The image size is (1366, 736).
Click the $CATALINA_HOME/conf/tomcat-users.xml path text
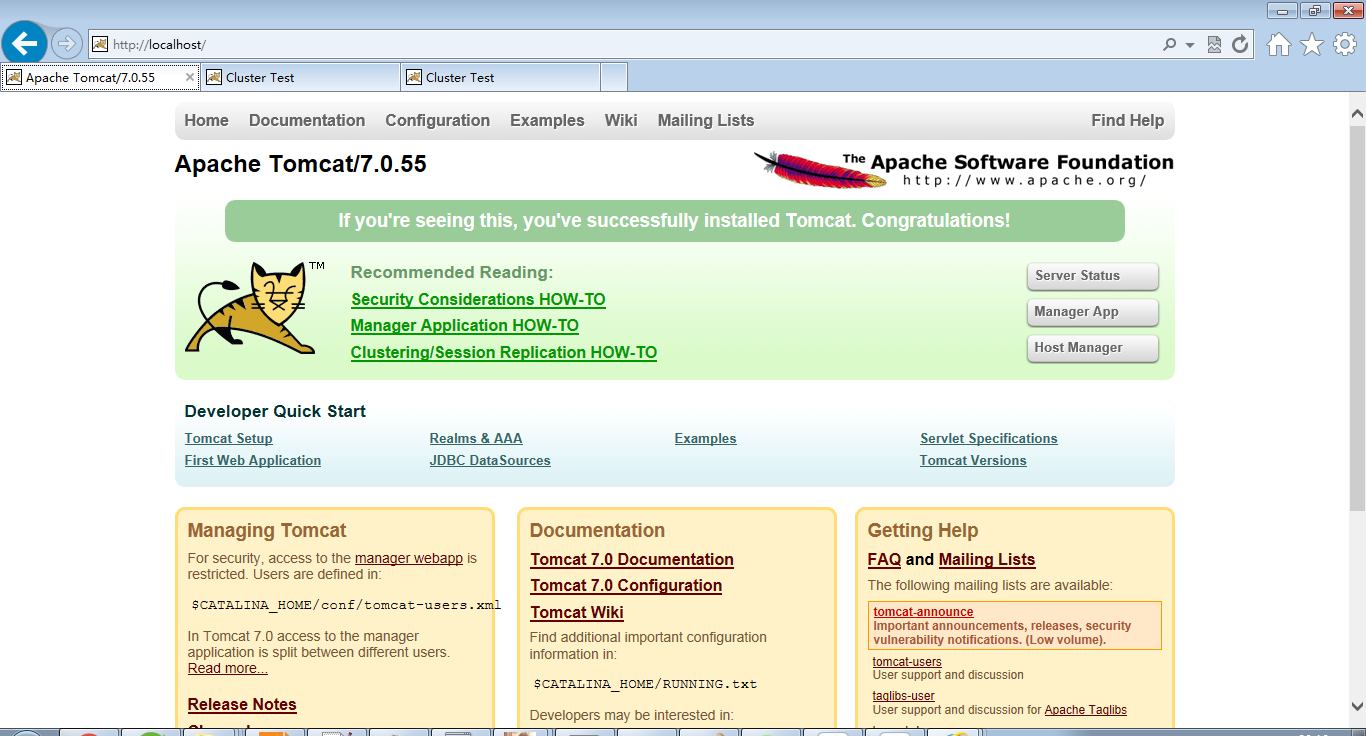coord(346,605)
